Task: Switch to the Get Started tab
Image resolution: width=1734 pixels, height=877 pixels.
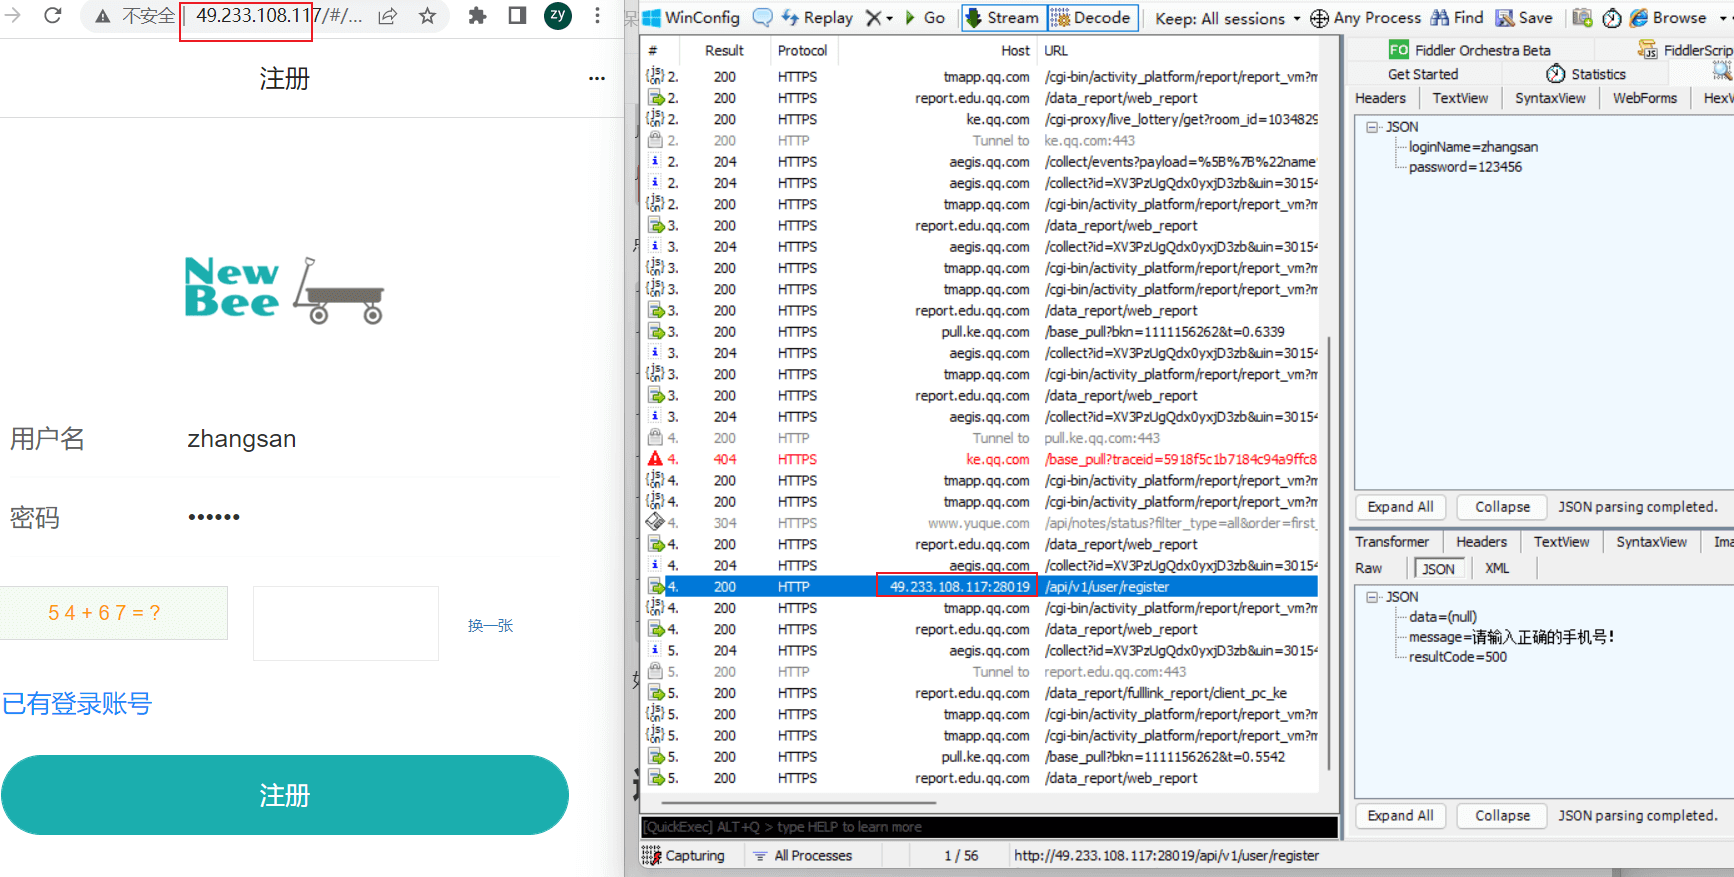Action: coord(1423,74)
